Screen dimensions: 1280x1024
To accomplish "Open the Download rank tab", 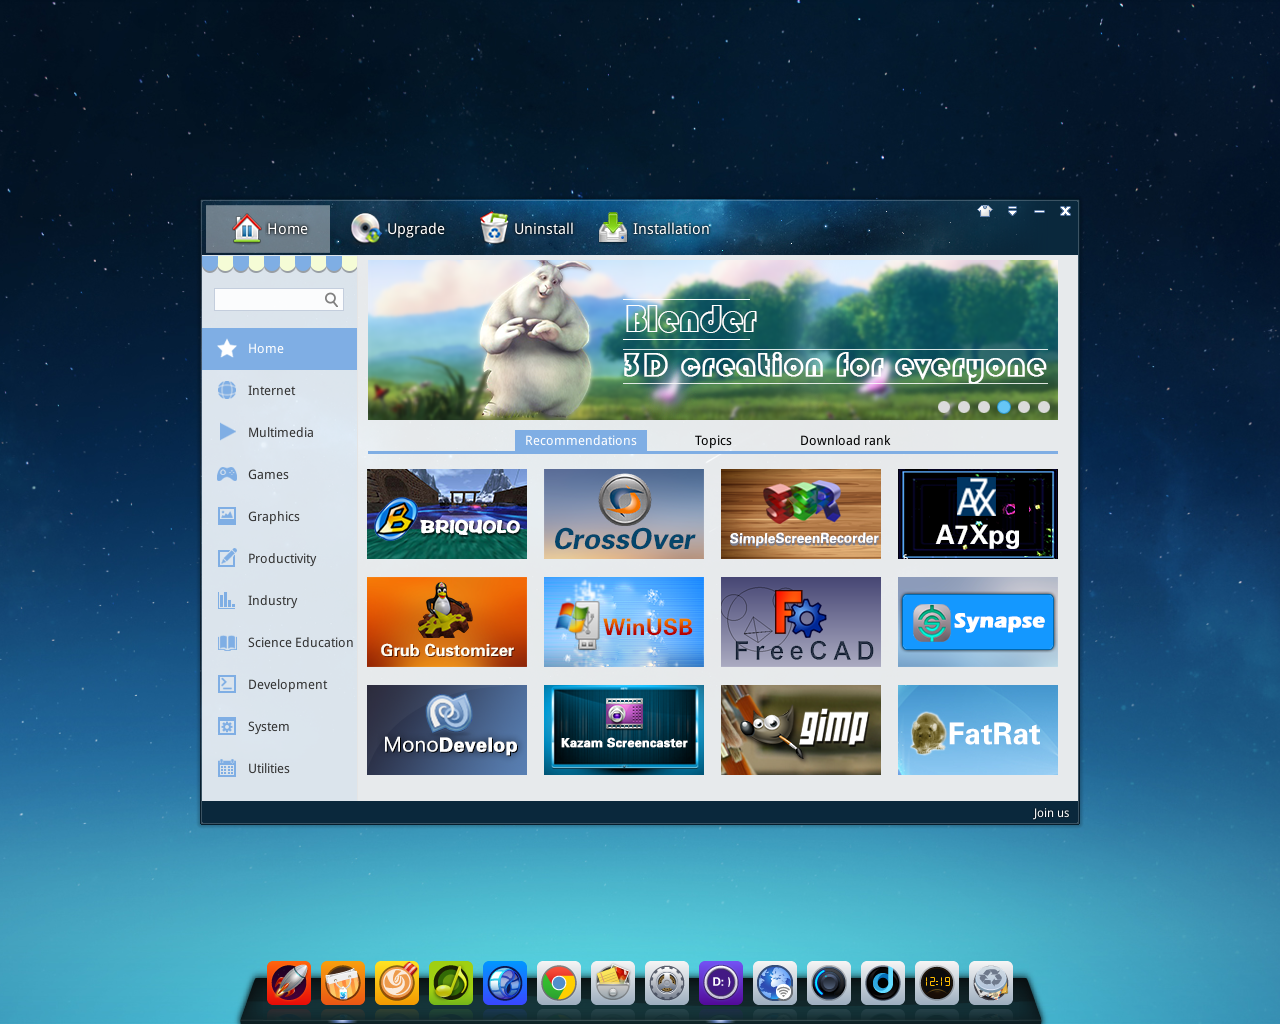I will (845, 441).
